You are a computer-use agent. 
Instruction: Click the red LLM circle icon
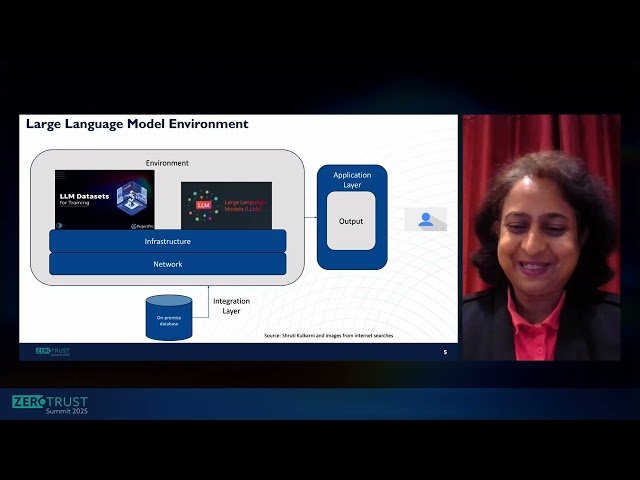point(204,204)
